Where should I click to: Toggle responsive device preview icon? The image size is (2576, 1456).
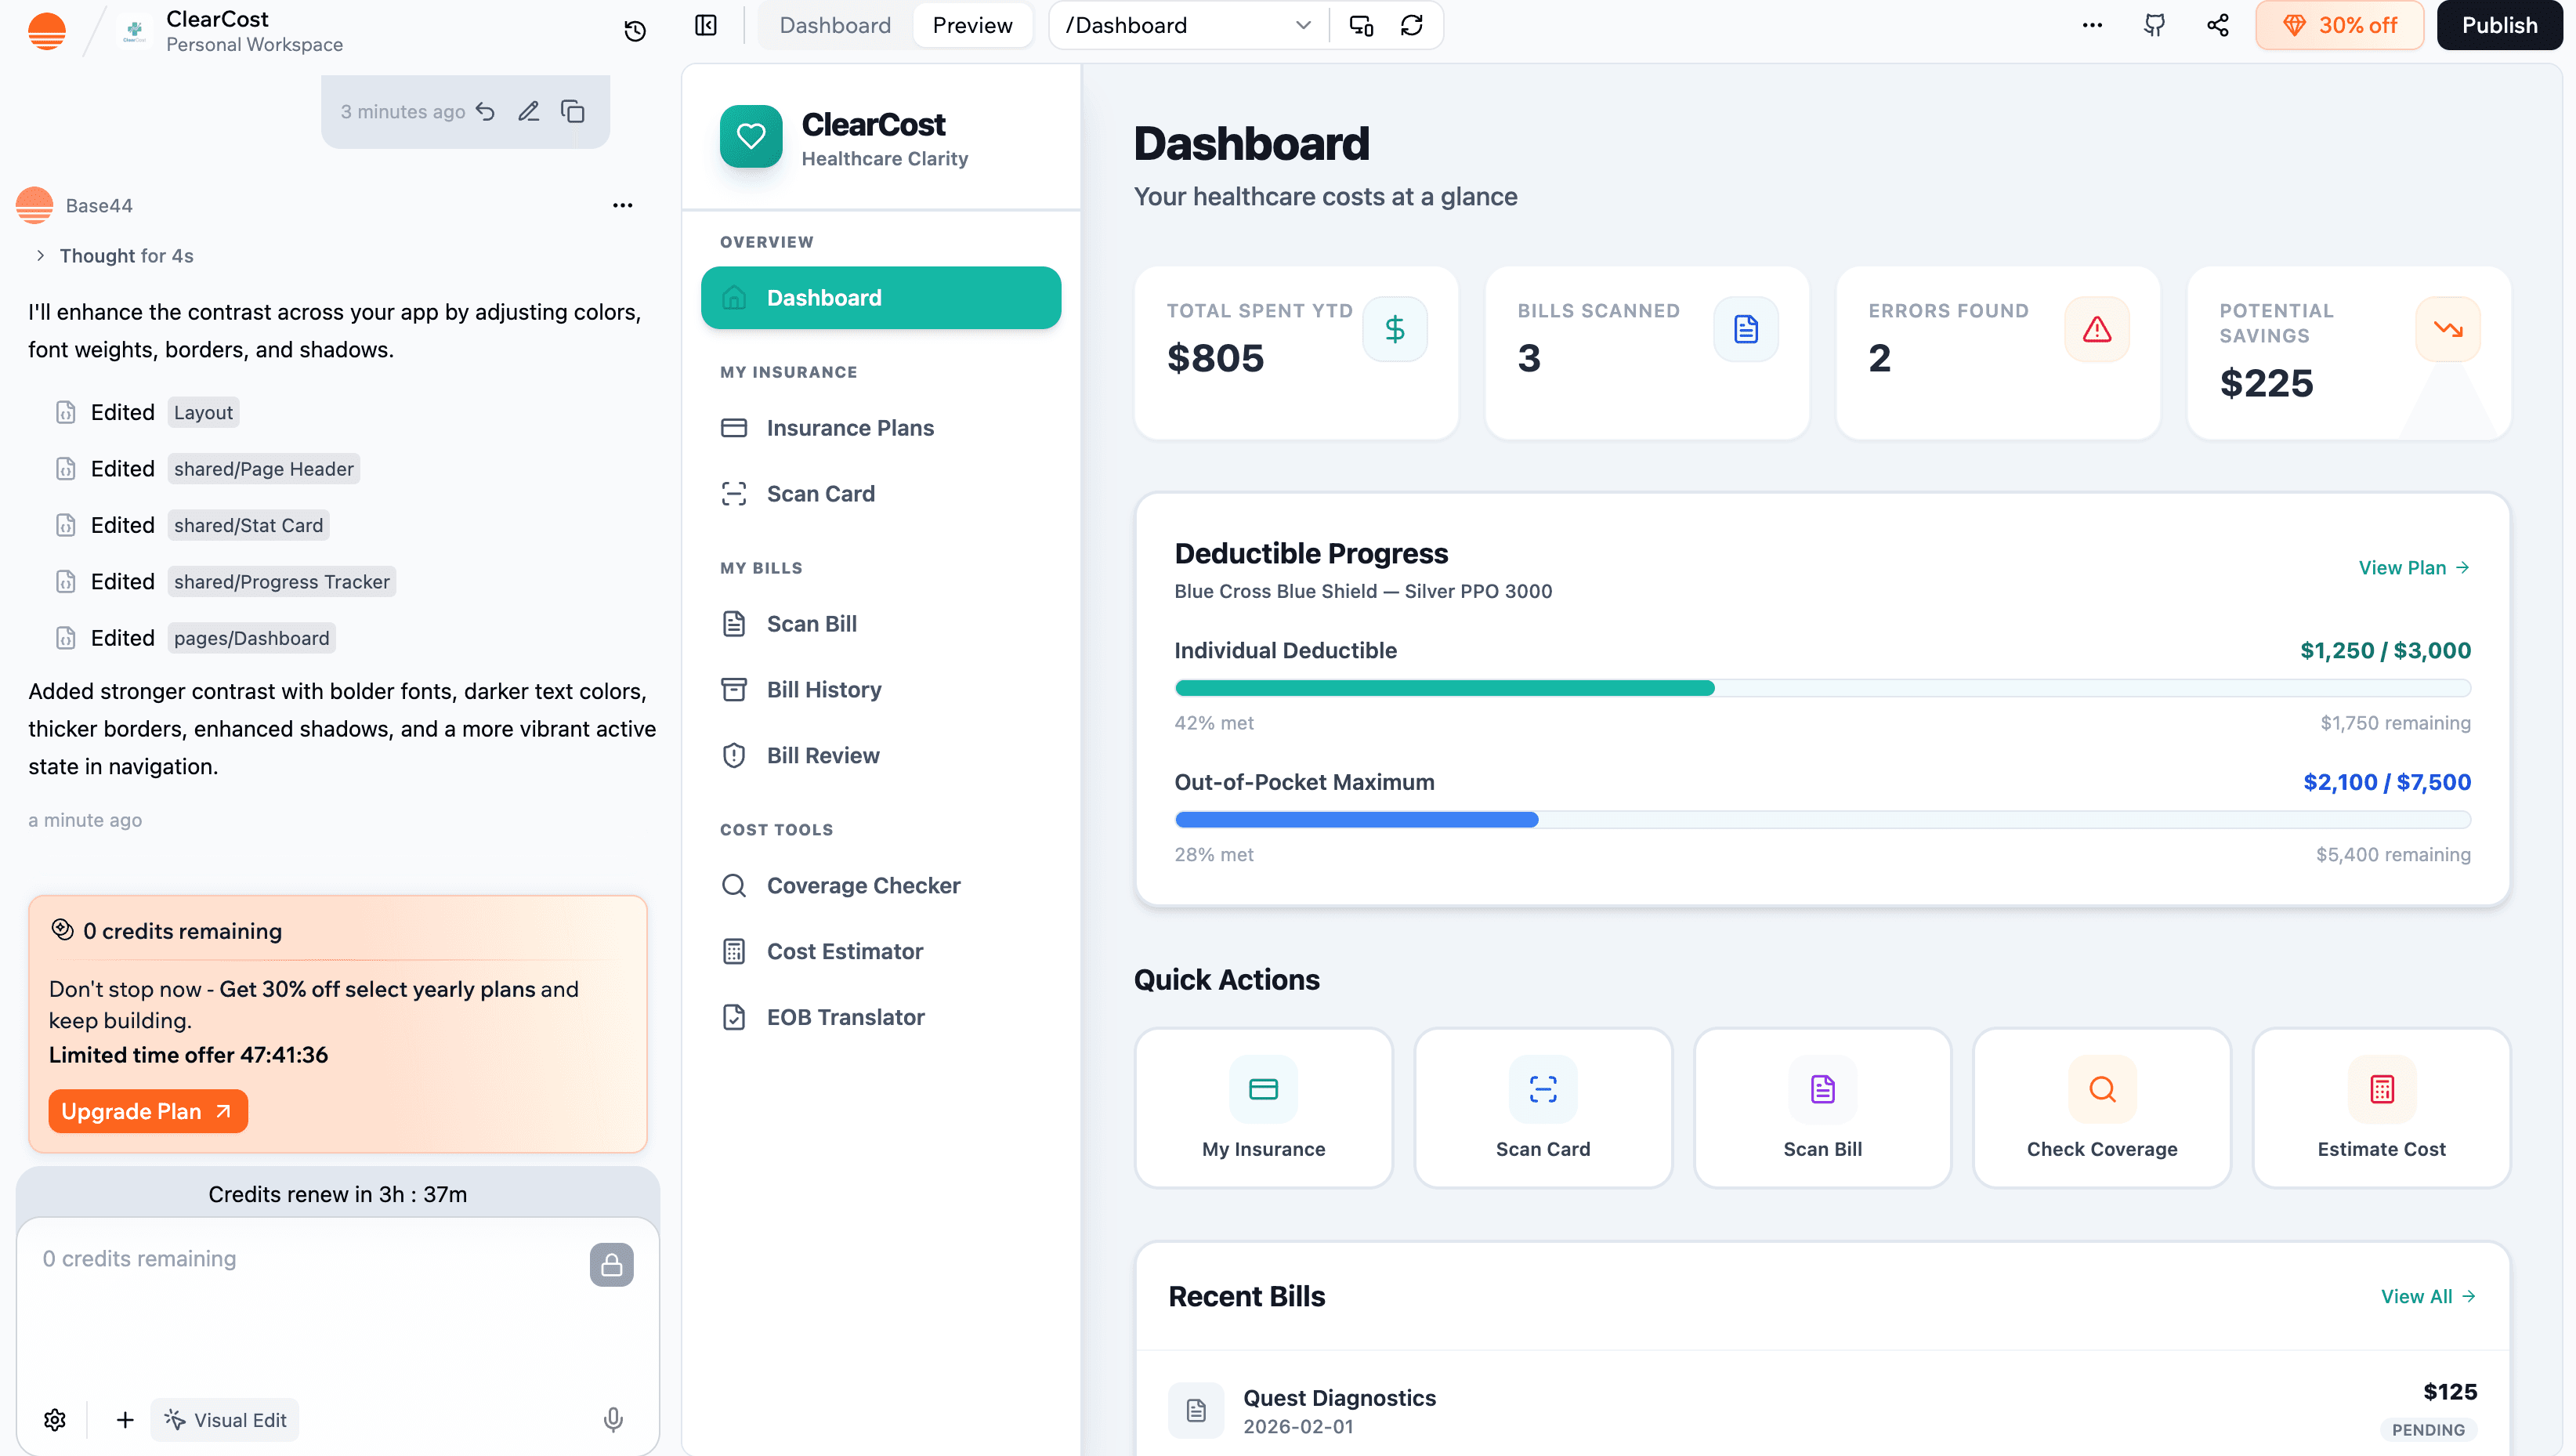[1360, 26]
